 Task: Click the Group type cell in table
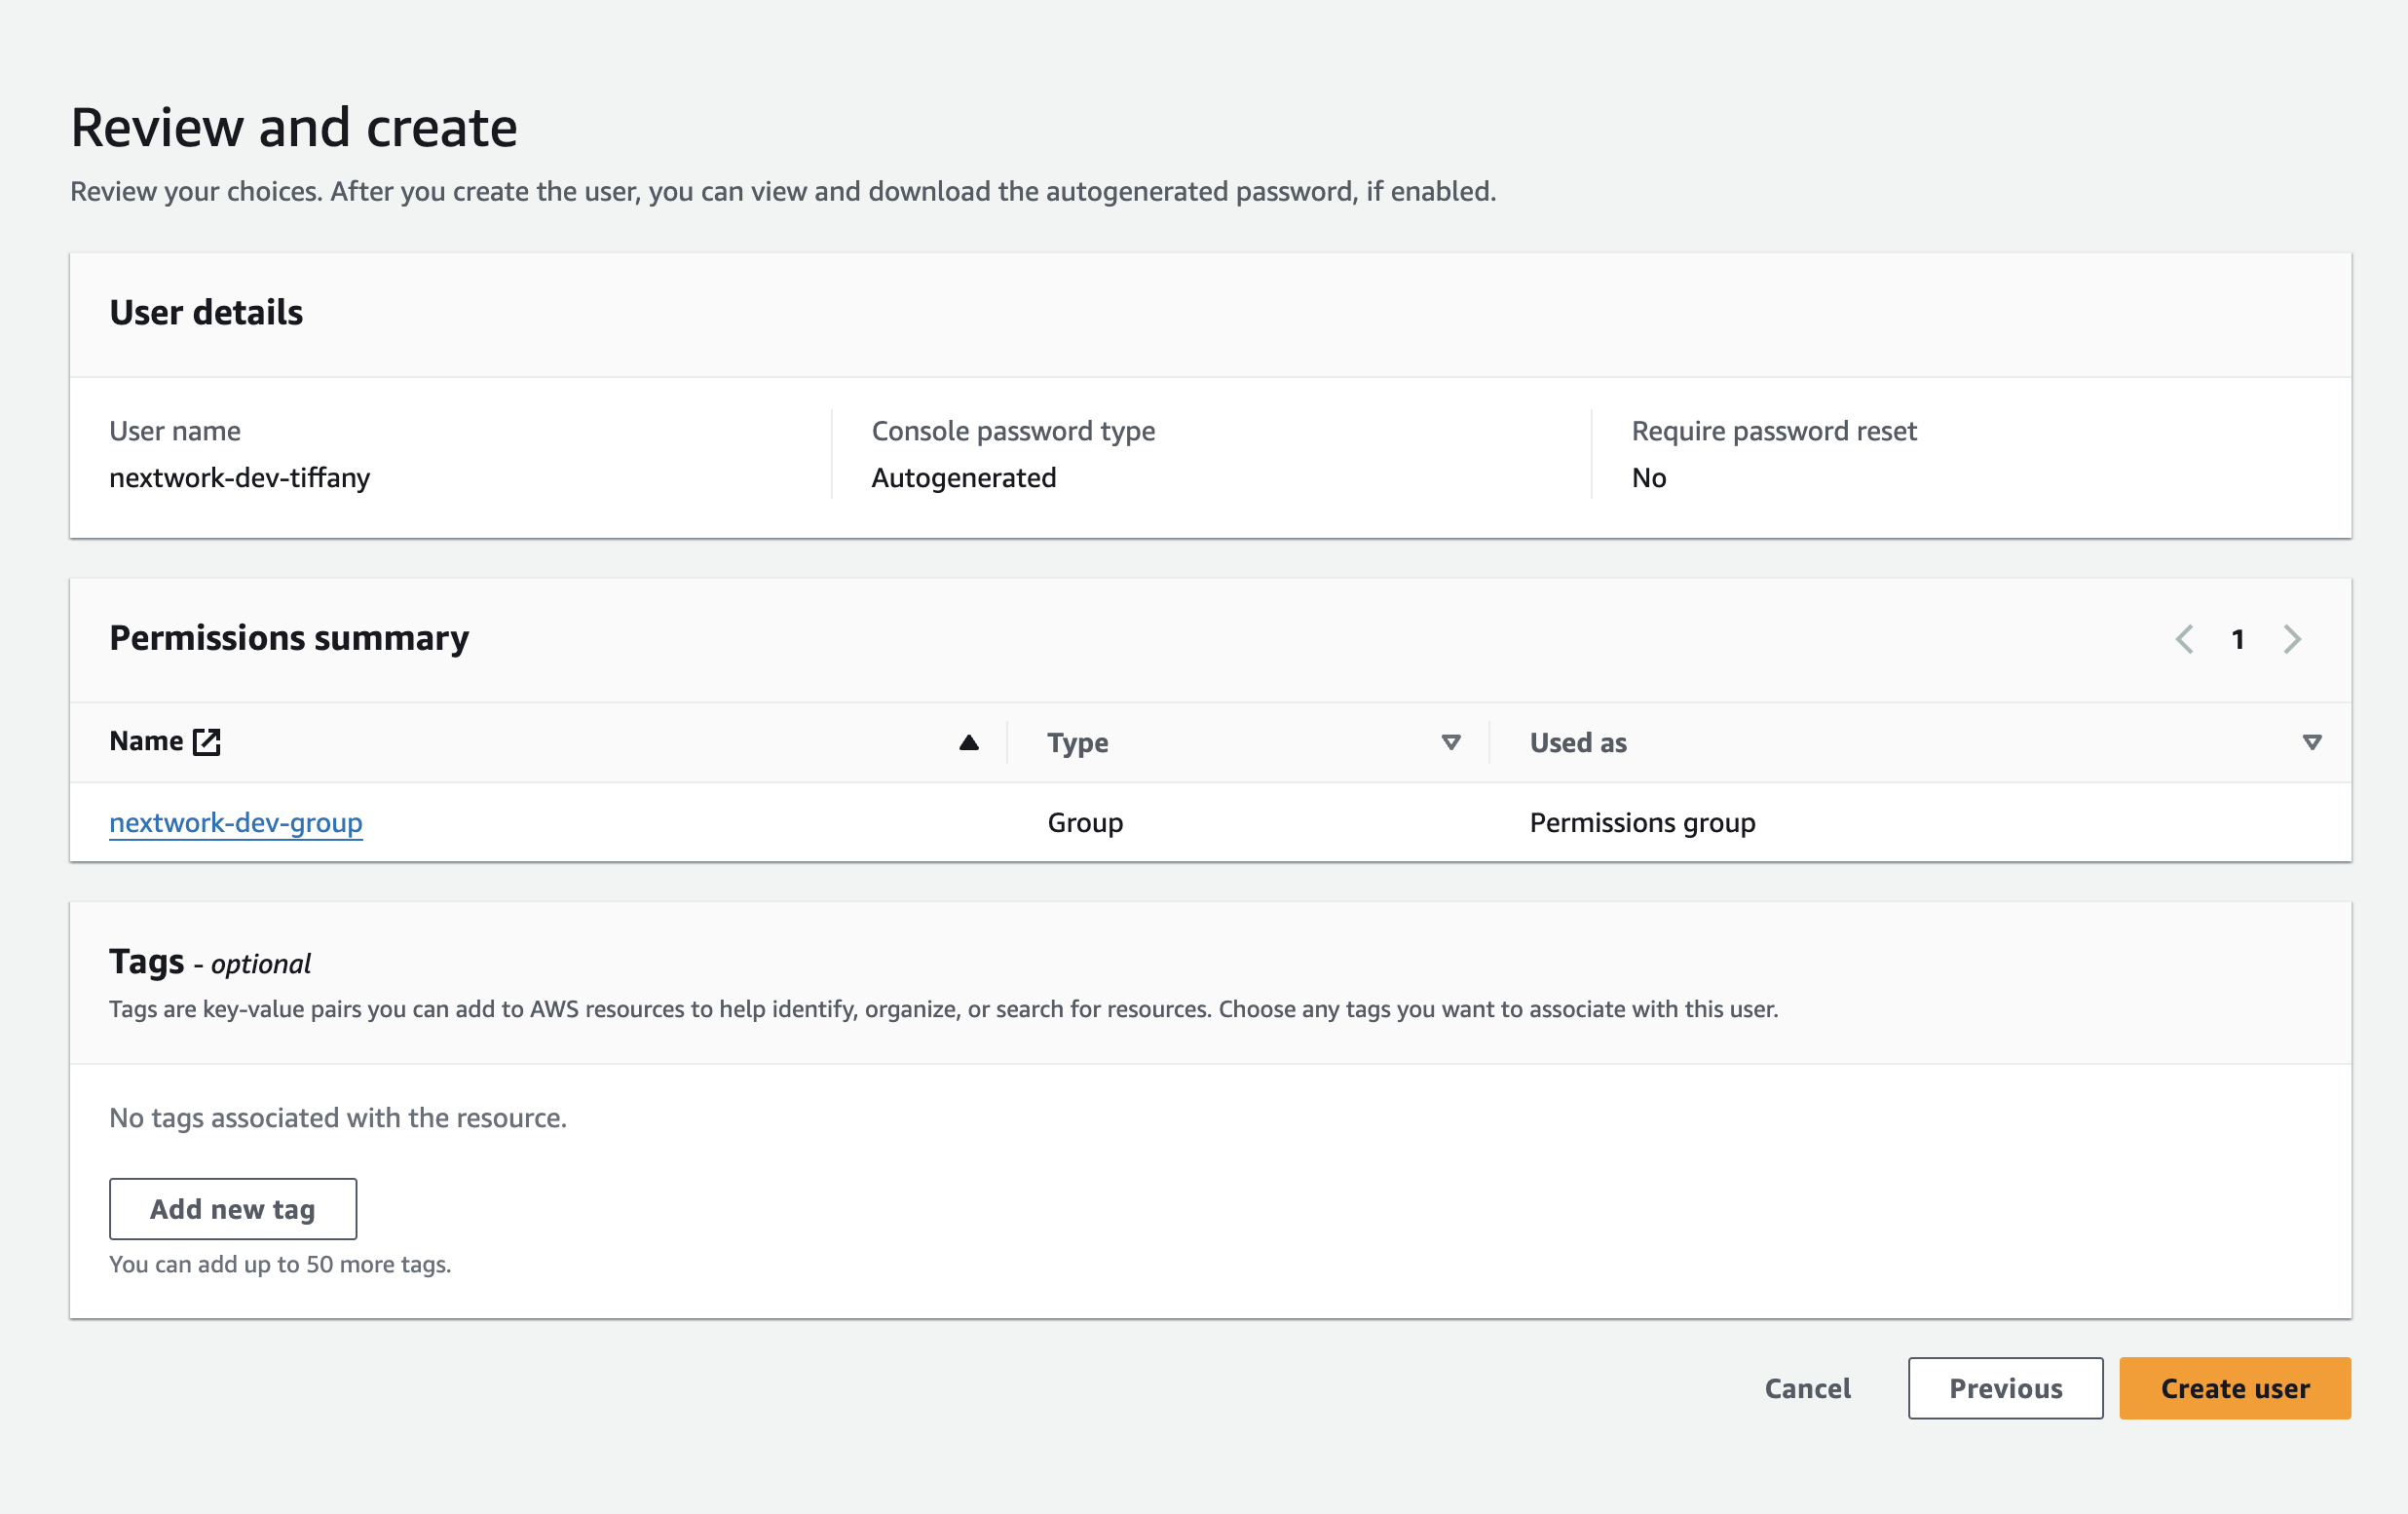point(1084,822)
